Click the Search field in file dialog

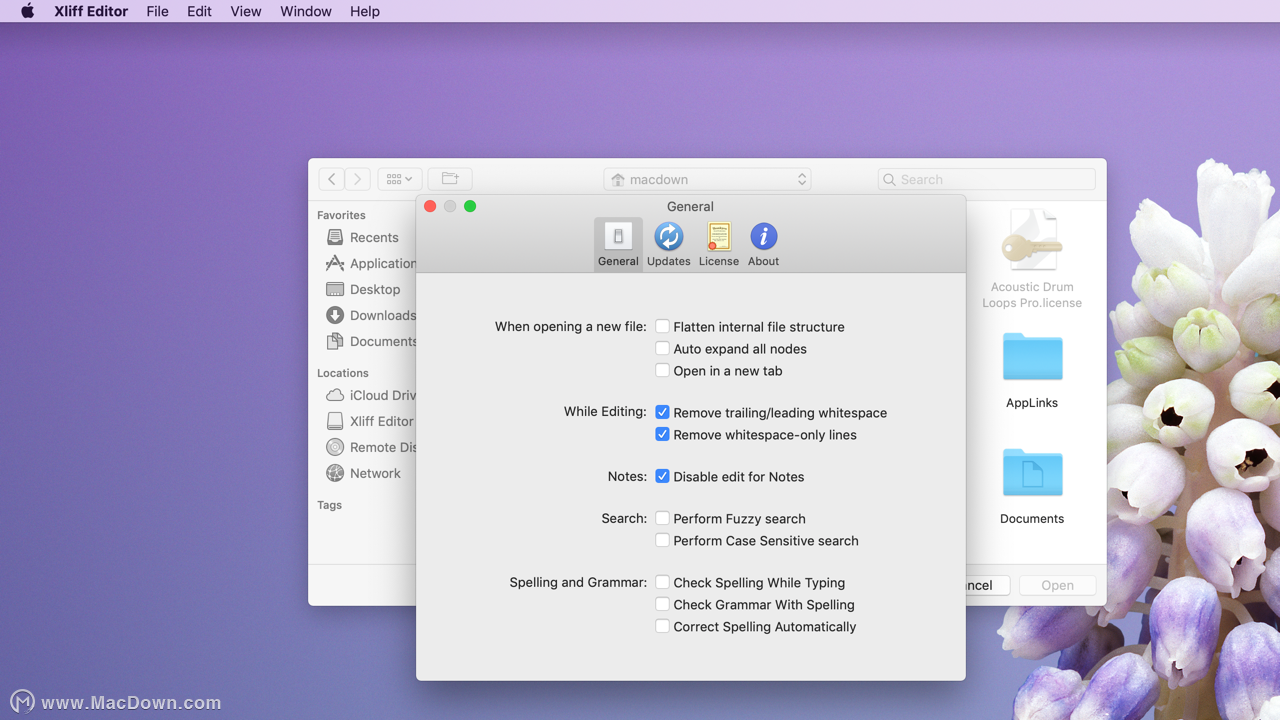[x=986, y=179]
